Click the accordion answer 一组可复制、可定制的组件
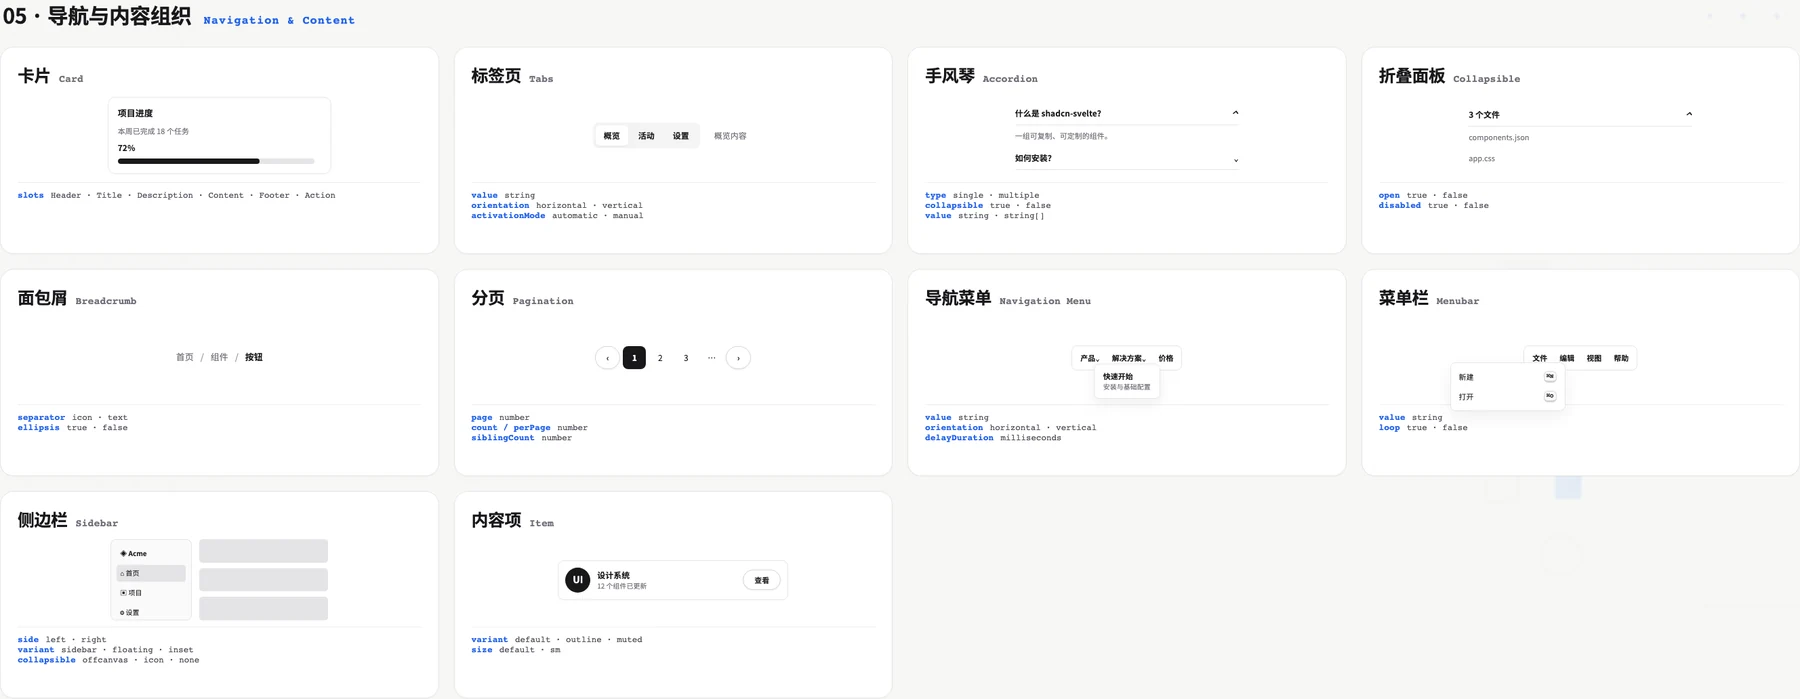 [1062, 136]
